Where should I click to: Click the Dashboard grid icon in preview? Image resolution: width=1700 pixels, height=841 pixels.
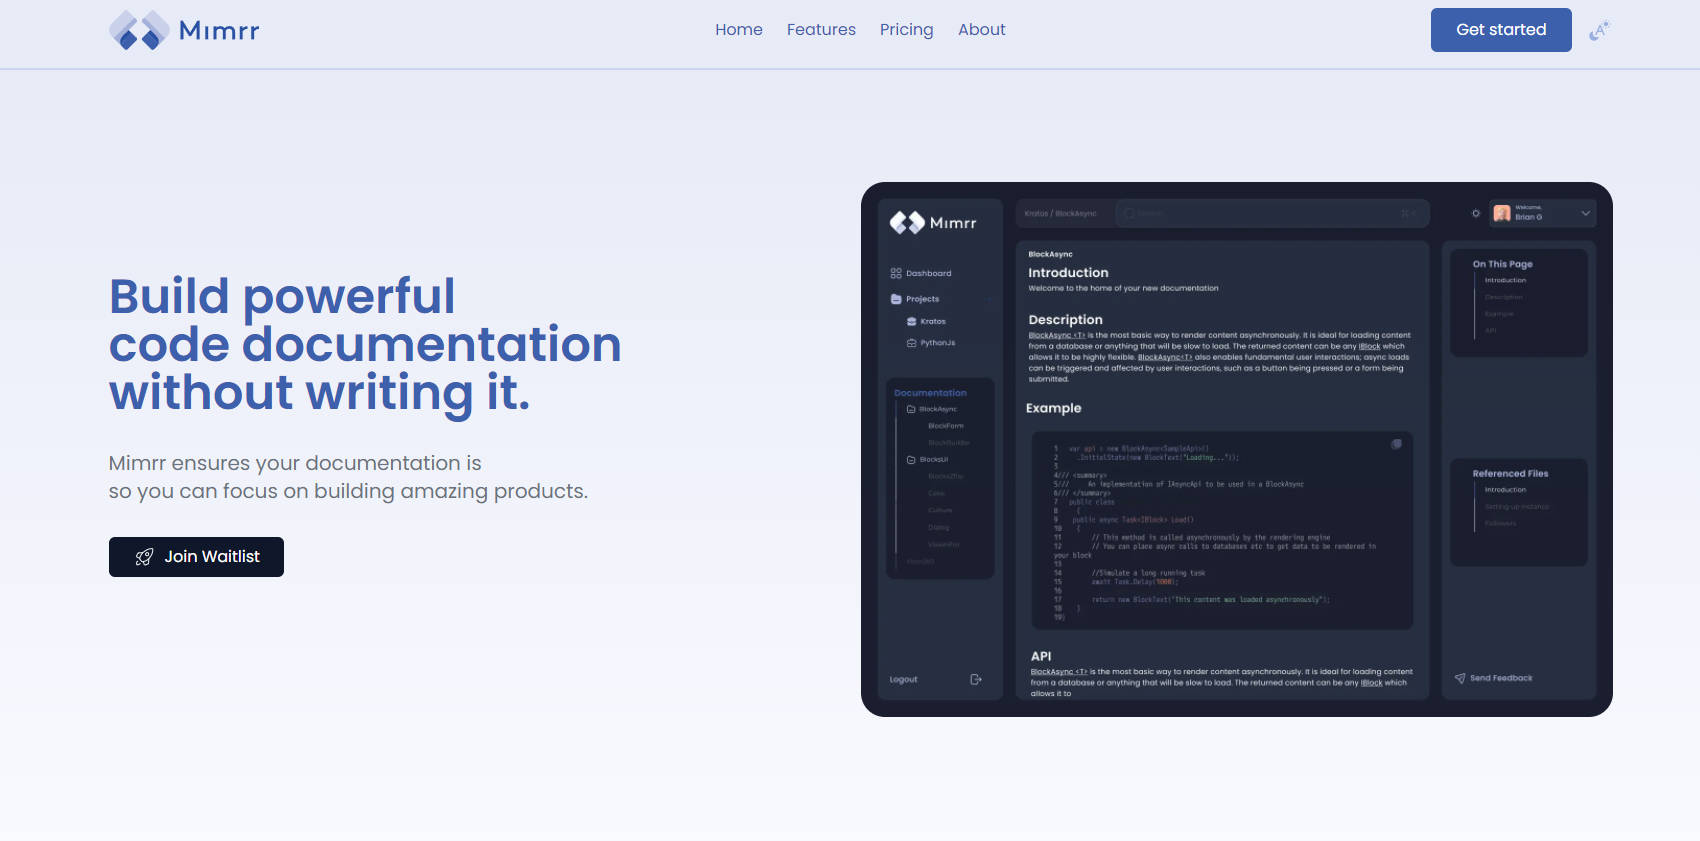896,273
